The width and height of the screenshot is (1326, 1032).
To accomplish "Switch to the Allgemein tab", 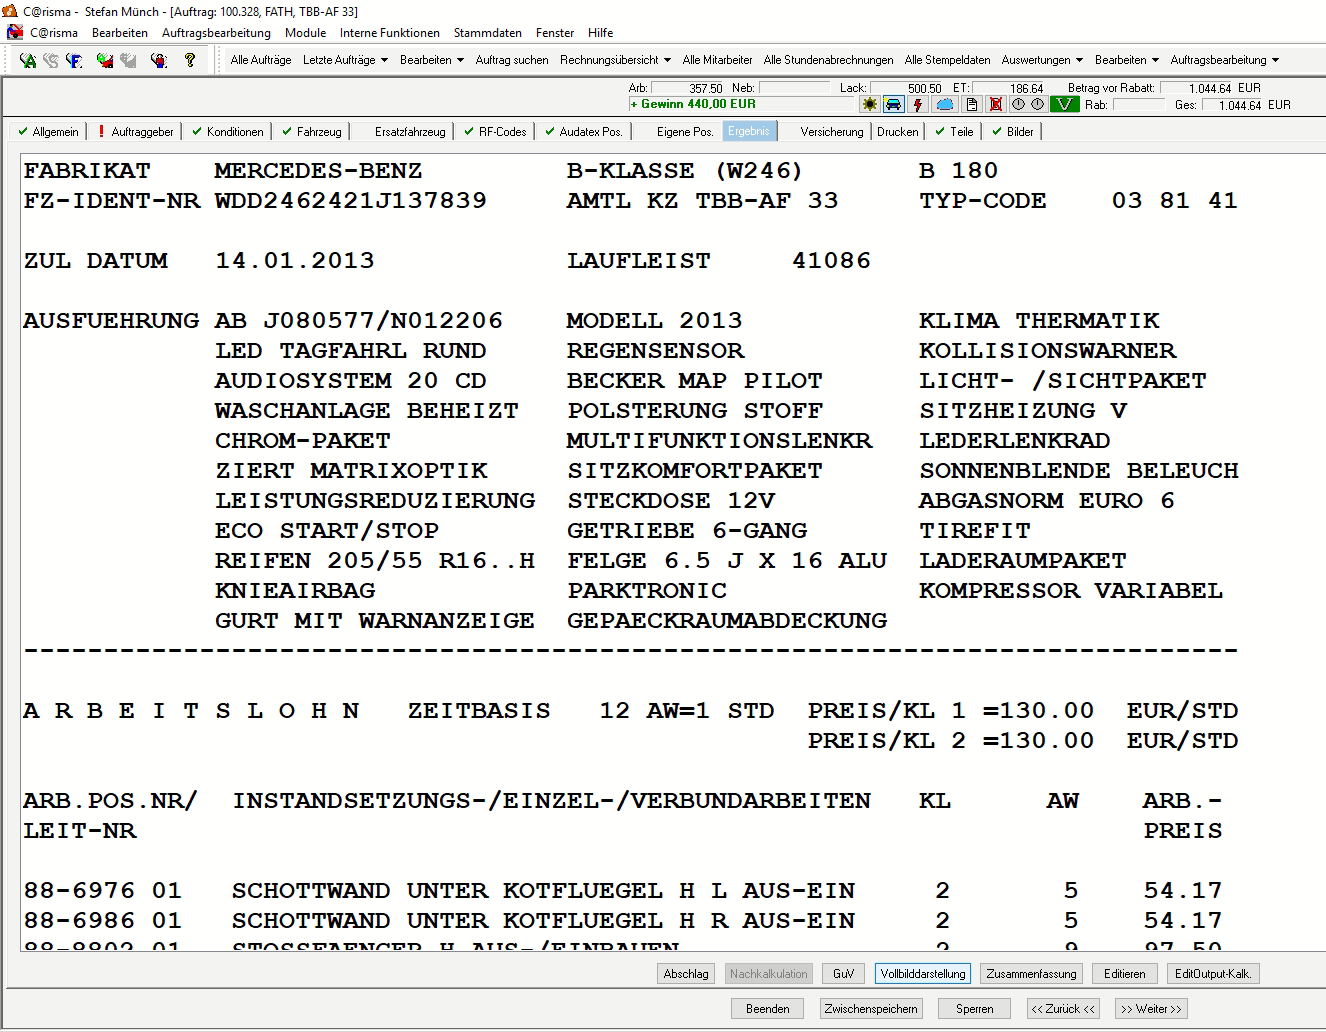I will tap(48, 132).
